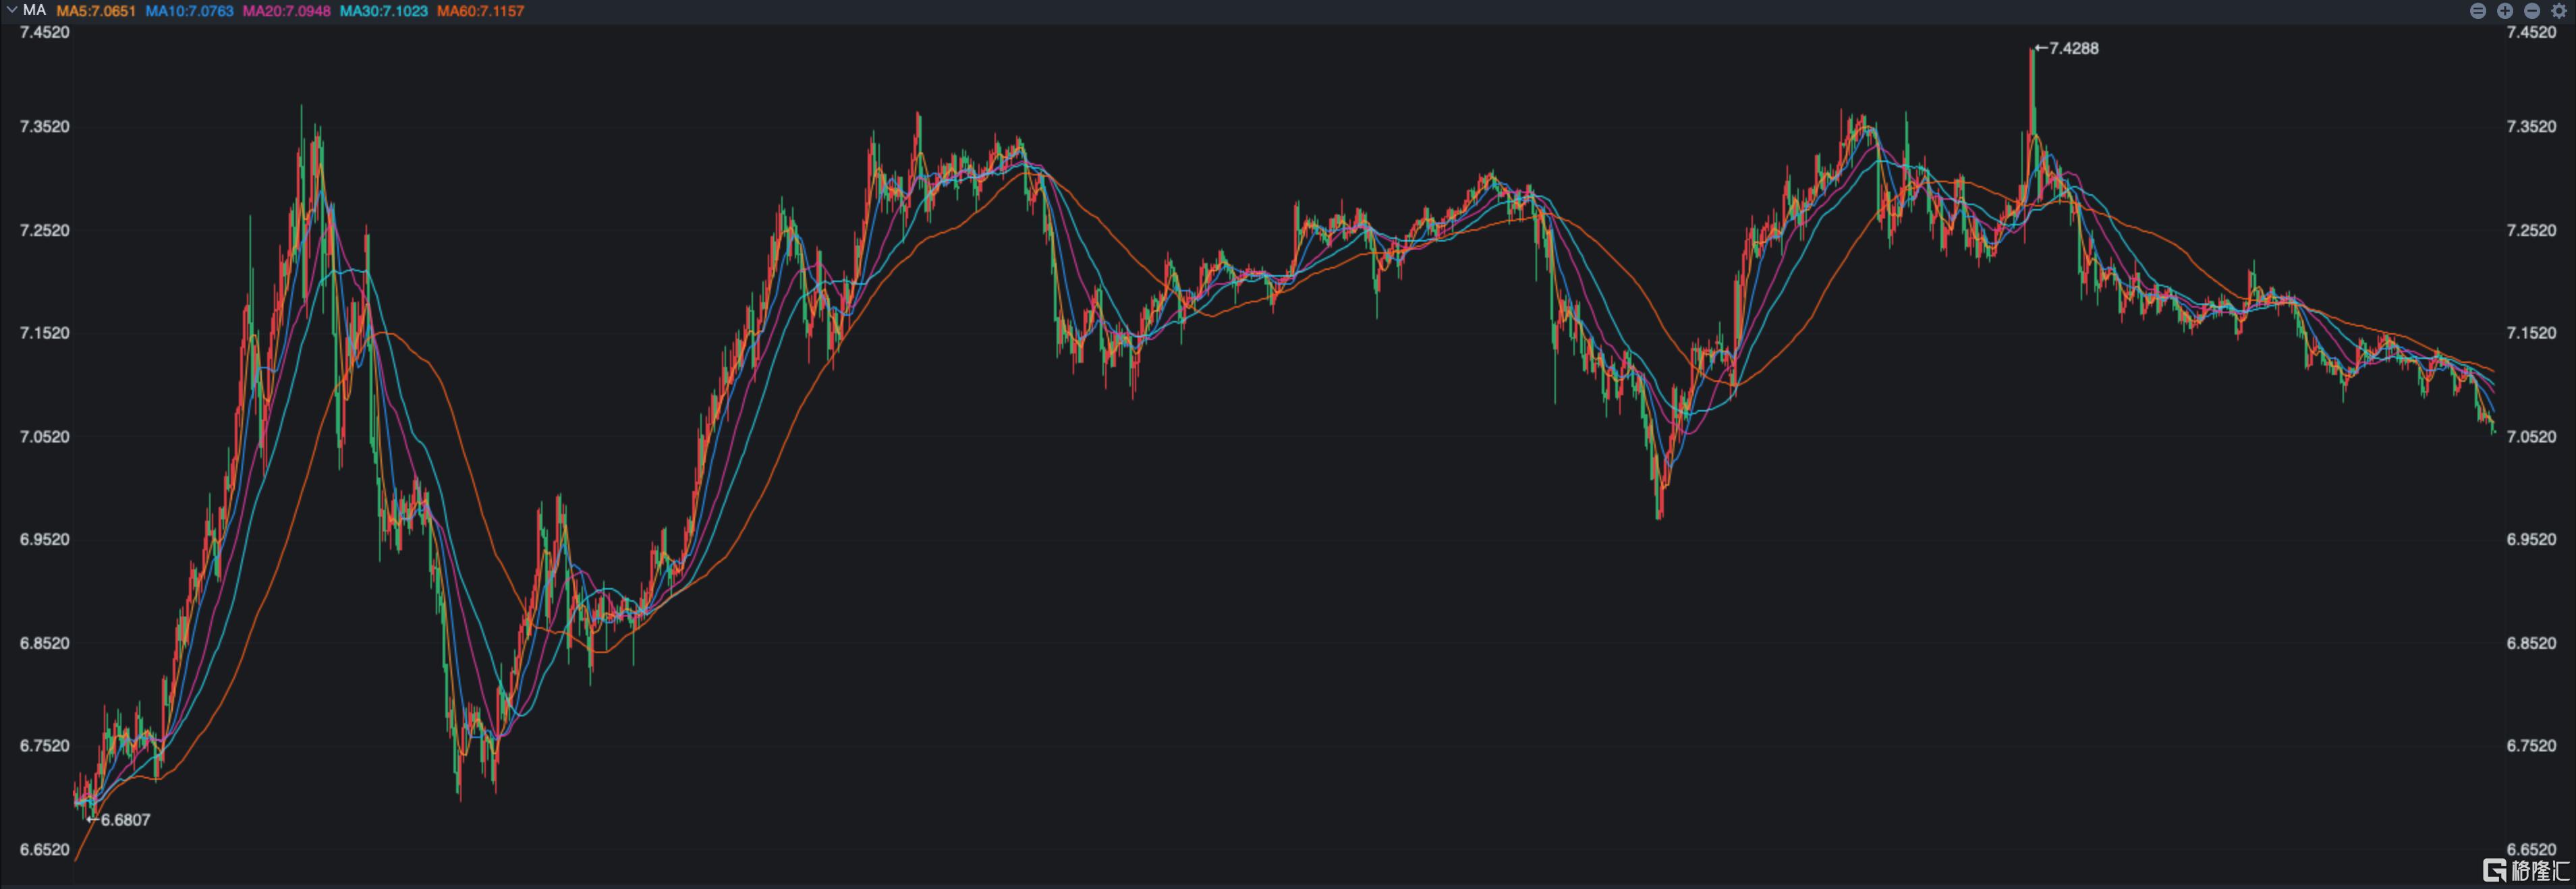Screen dimensions: 2576x889
Task: Open chart settings gear icon
Action: [x=2559, y=11]
